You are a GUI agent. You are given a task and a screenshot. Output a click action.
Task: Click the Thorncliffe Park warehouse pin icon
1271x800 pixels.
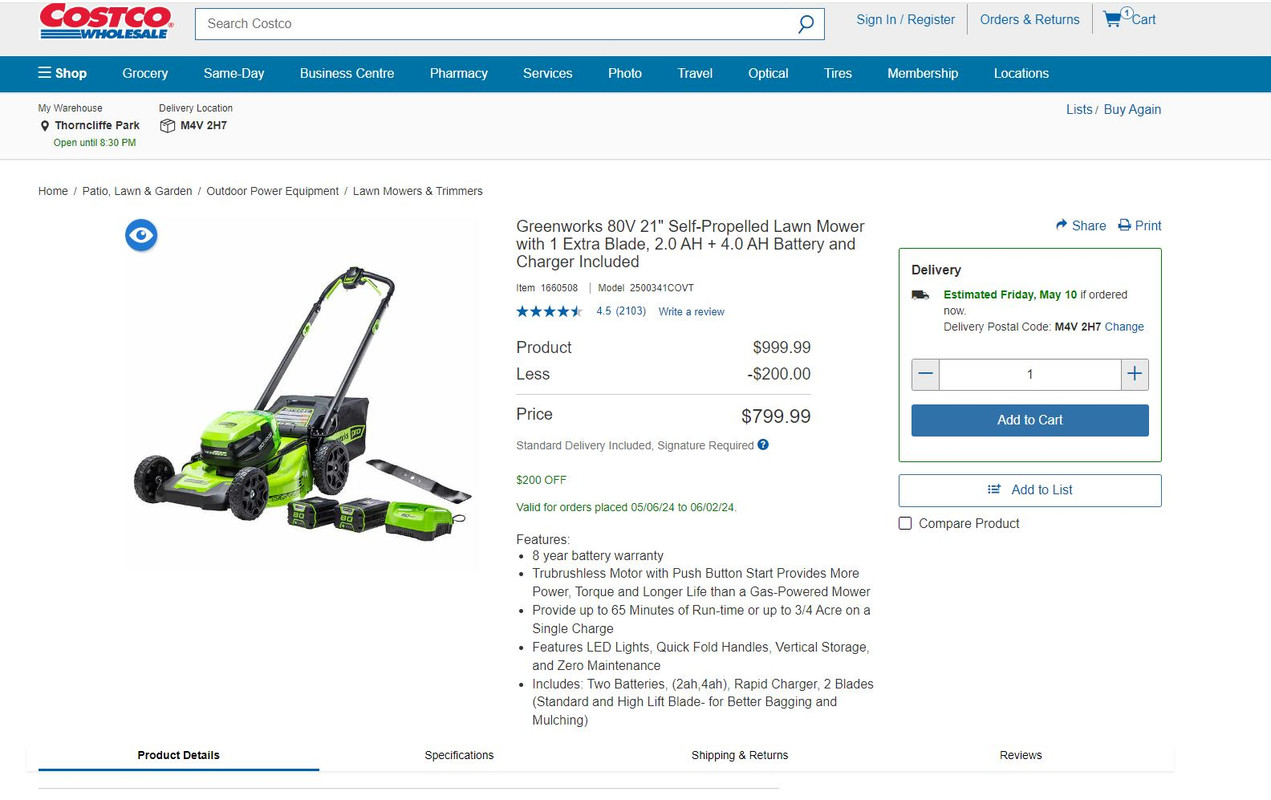(x=44, y=126)
